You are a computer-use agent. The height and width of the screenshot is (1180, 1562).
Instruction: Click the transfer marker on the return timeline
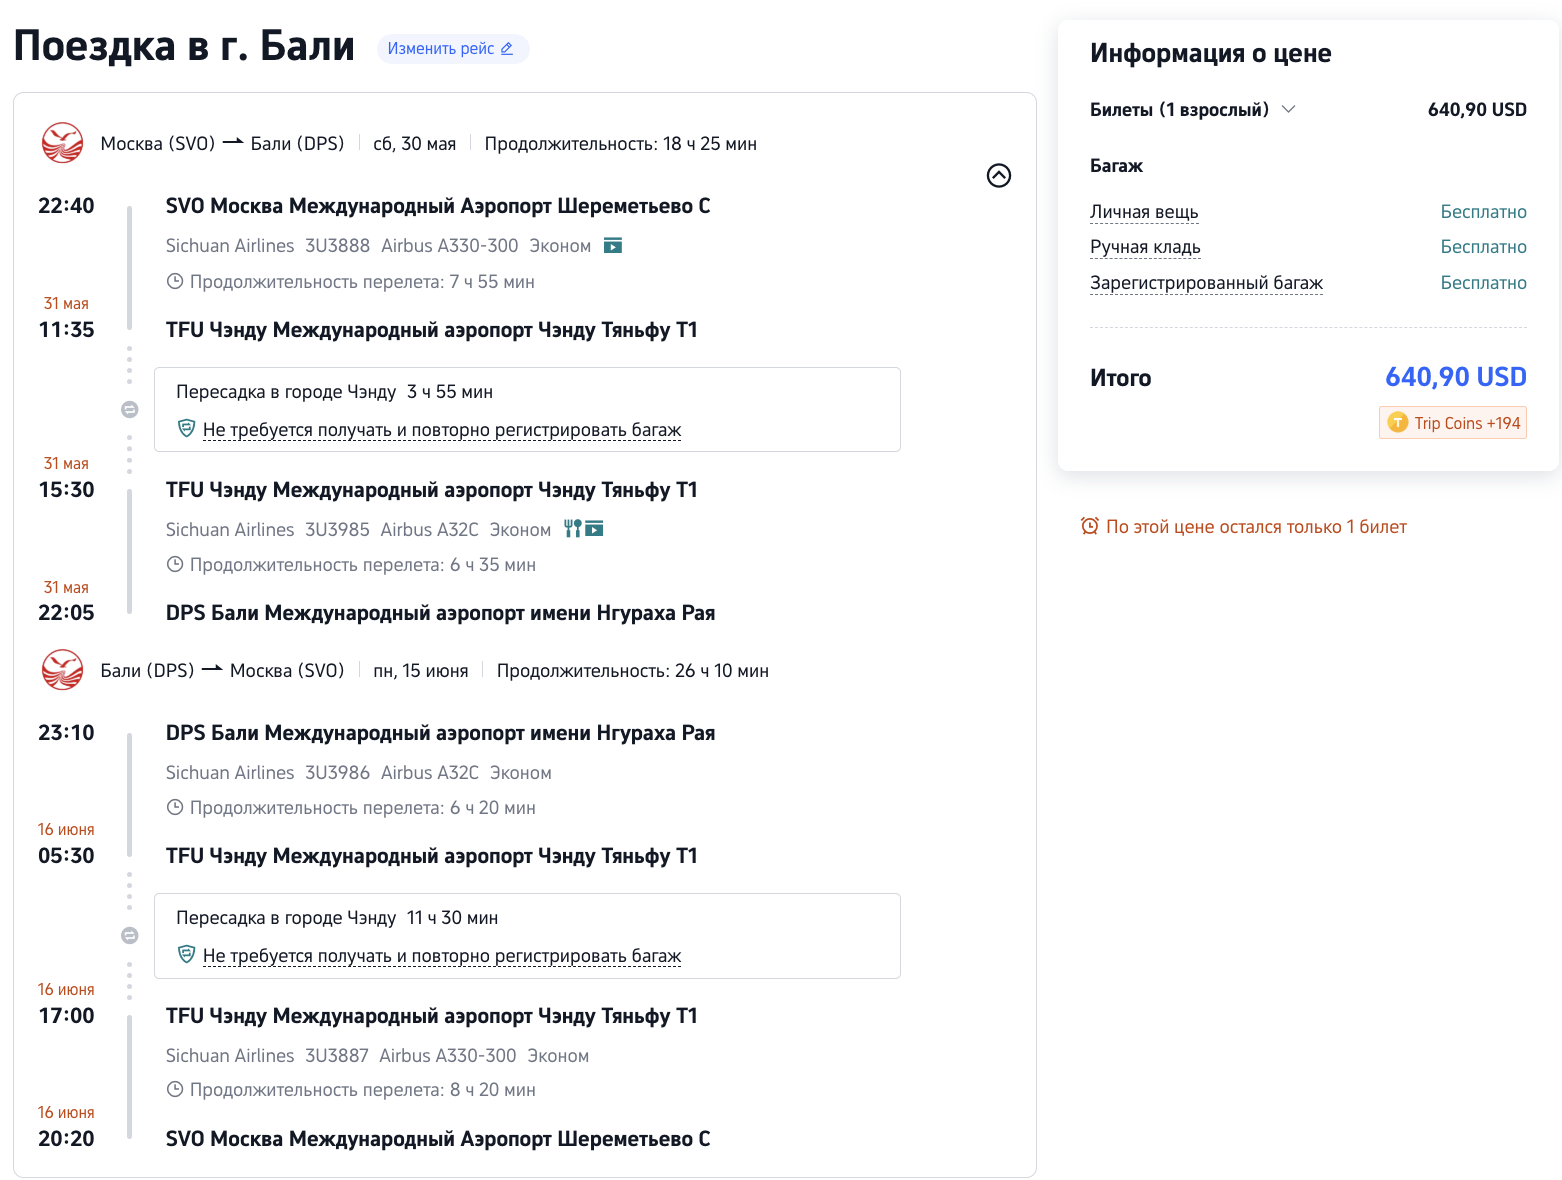(x=129, y=935)
